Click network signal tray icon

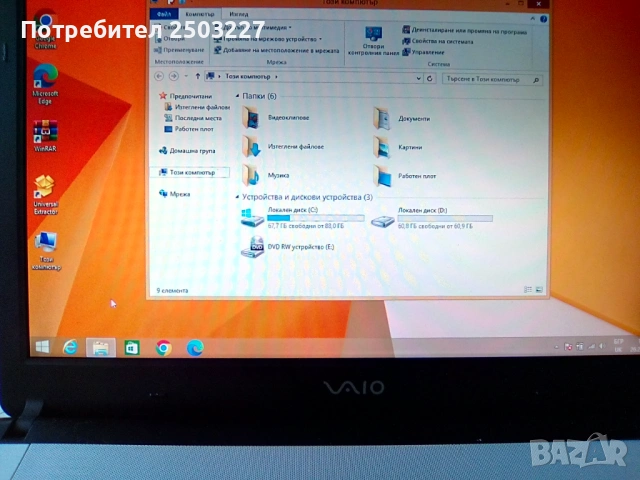pos(591,347)
